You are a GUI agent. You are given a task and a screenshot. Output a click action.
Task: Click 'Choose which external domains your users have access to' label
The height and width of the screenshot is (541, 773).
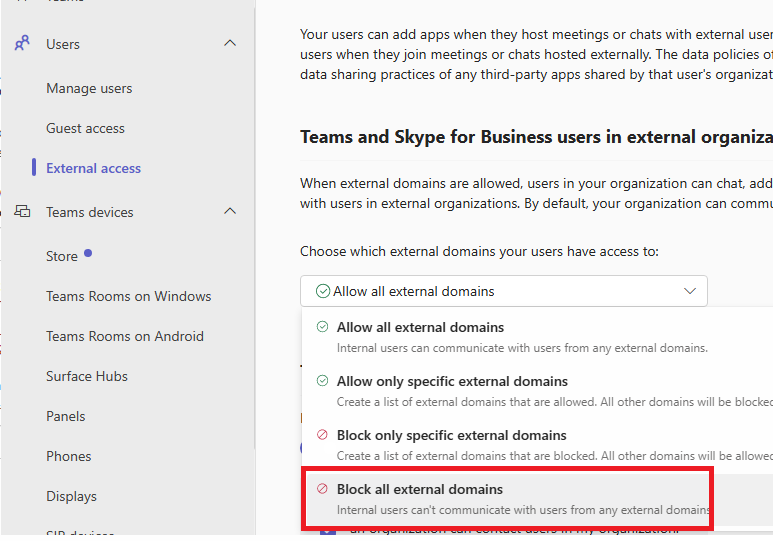[x=479, y=252]
